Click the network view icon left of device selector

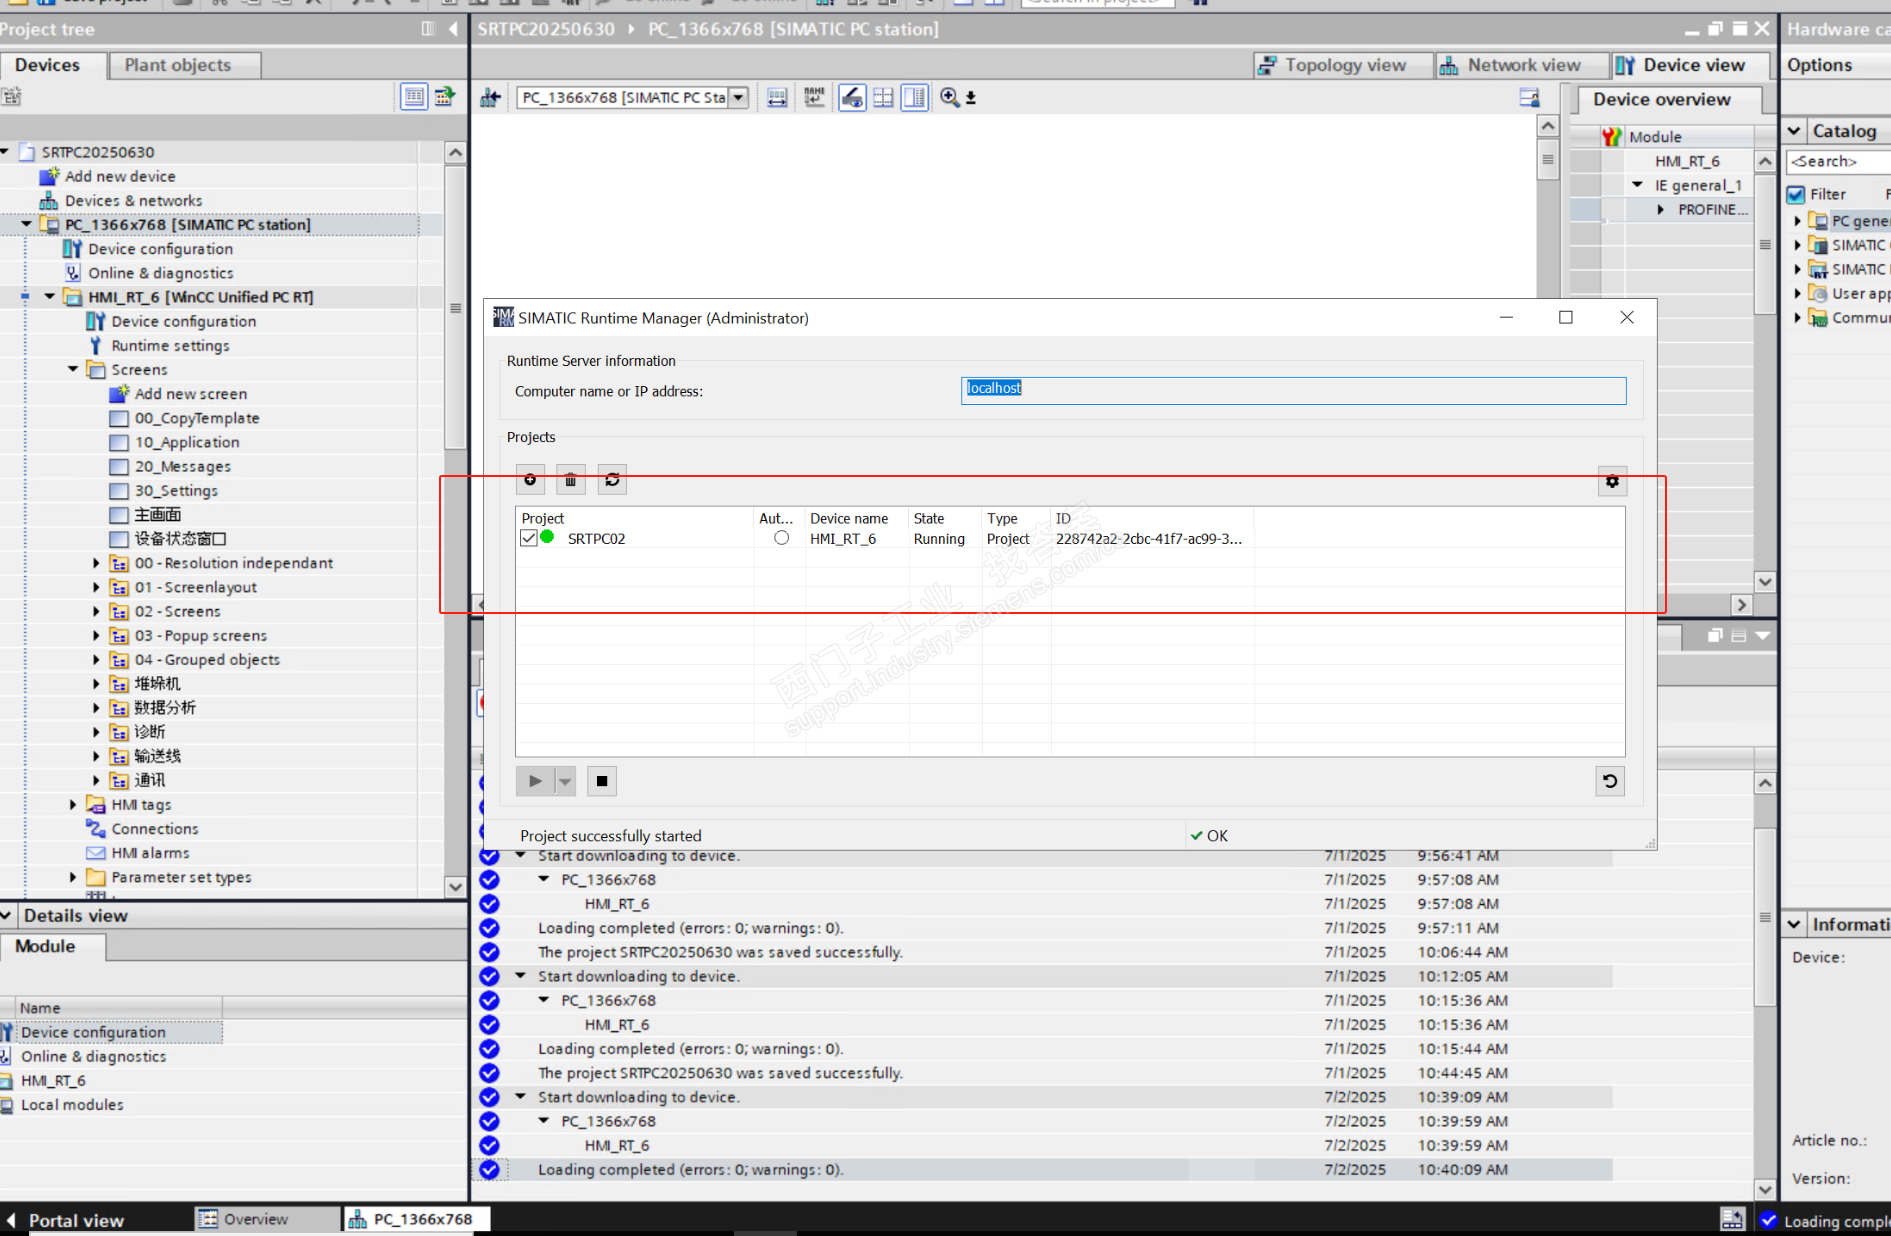(490, 97)
